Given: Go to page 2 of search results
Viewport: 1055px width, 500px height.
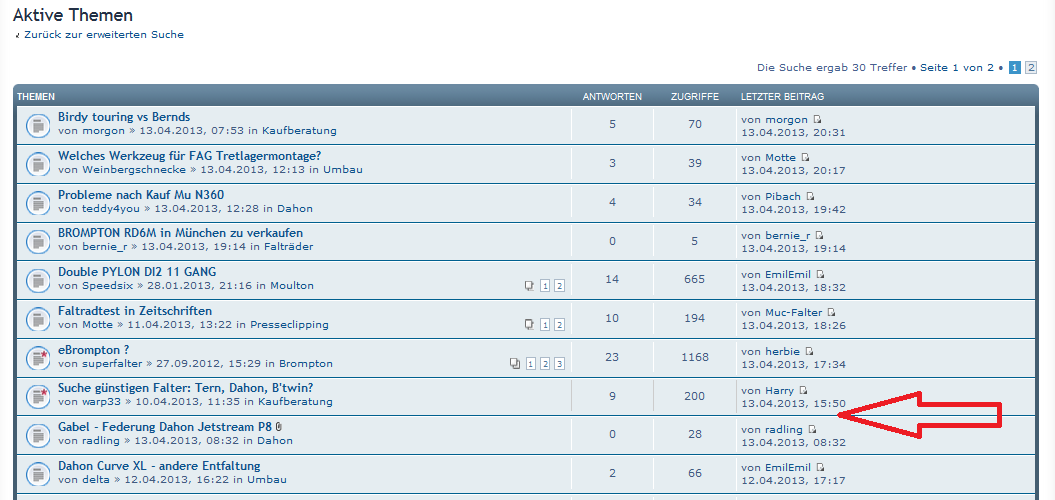Looking at the screenshot, I should point(1031,68).
